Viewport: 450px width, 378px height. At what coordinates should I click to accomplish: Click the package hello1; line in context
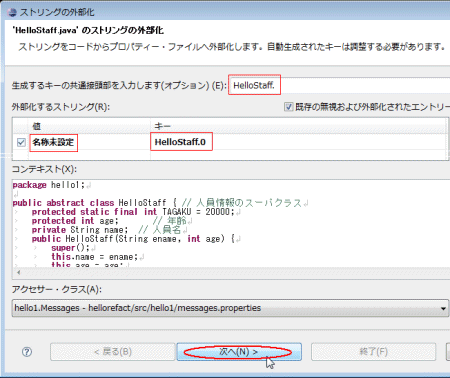51,185
